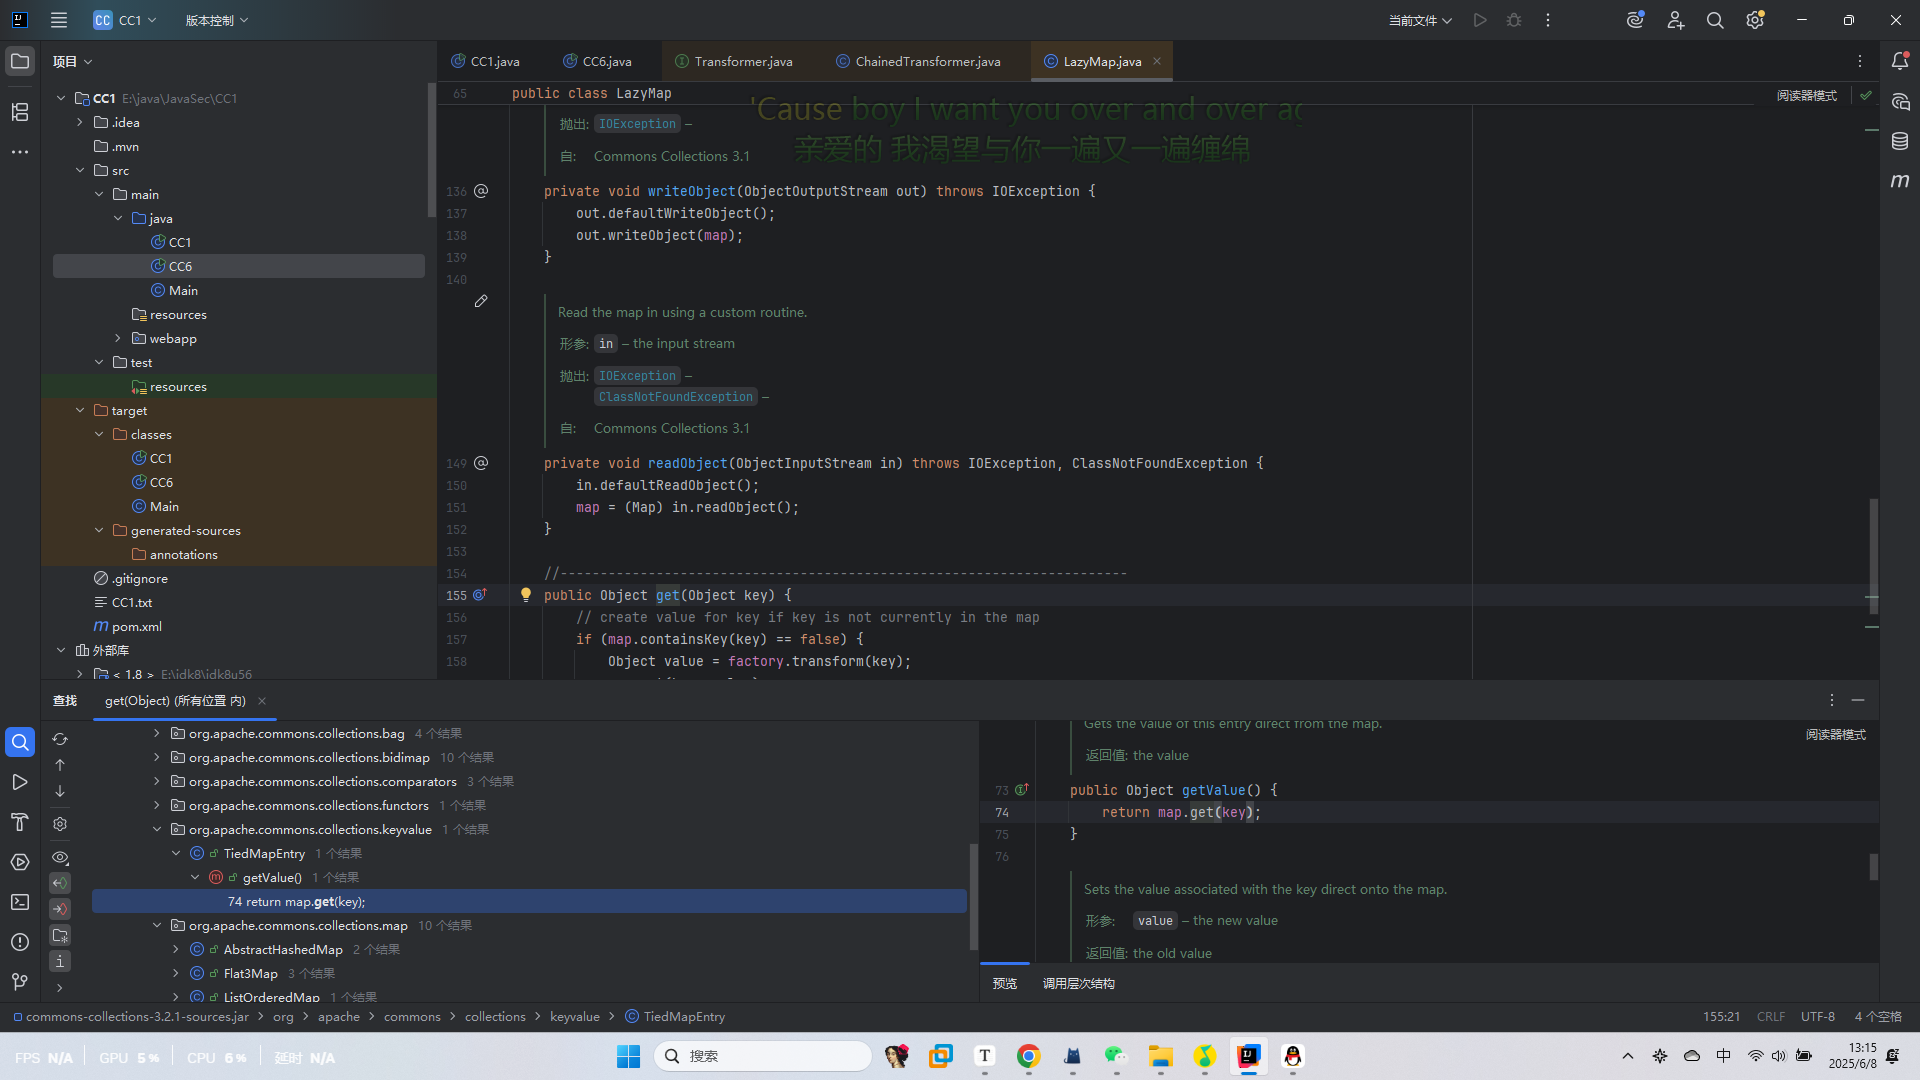1920x1080 pixels.
Task: Click the Find tool window icon
Action: [x=20, y=742]
